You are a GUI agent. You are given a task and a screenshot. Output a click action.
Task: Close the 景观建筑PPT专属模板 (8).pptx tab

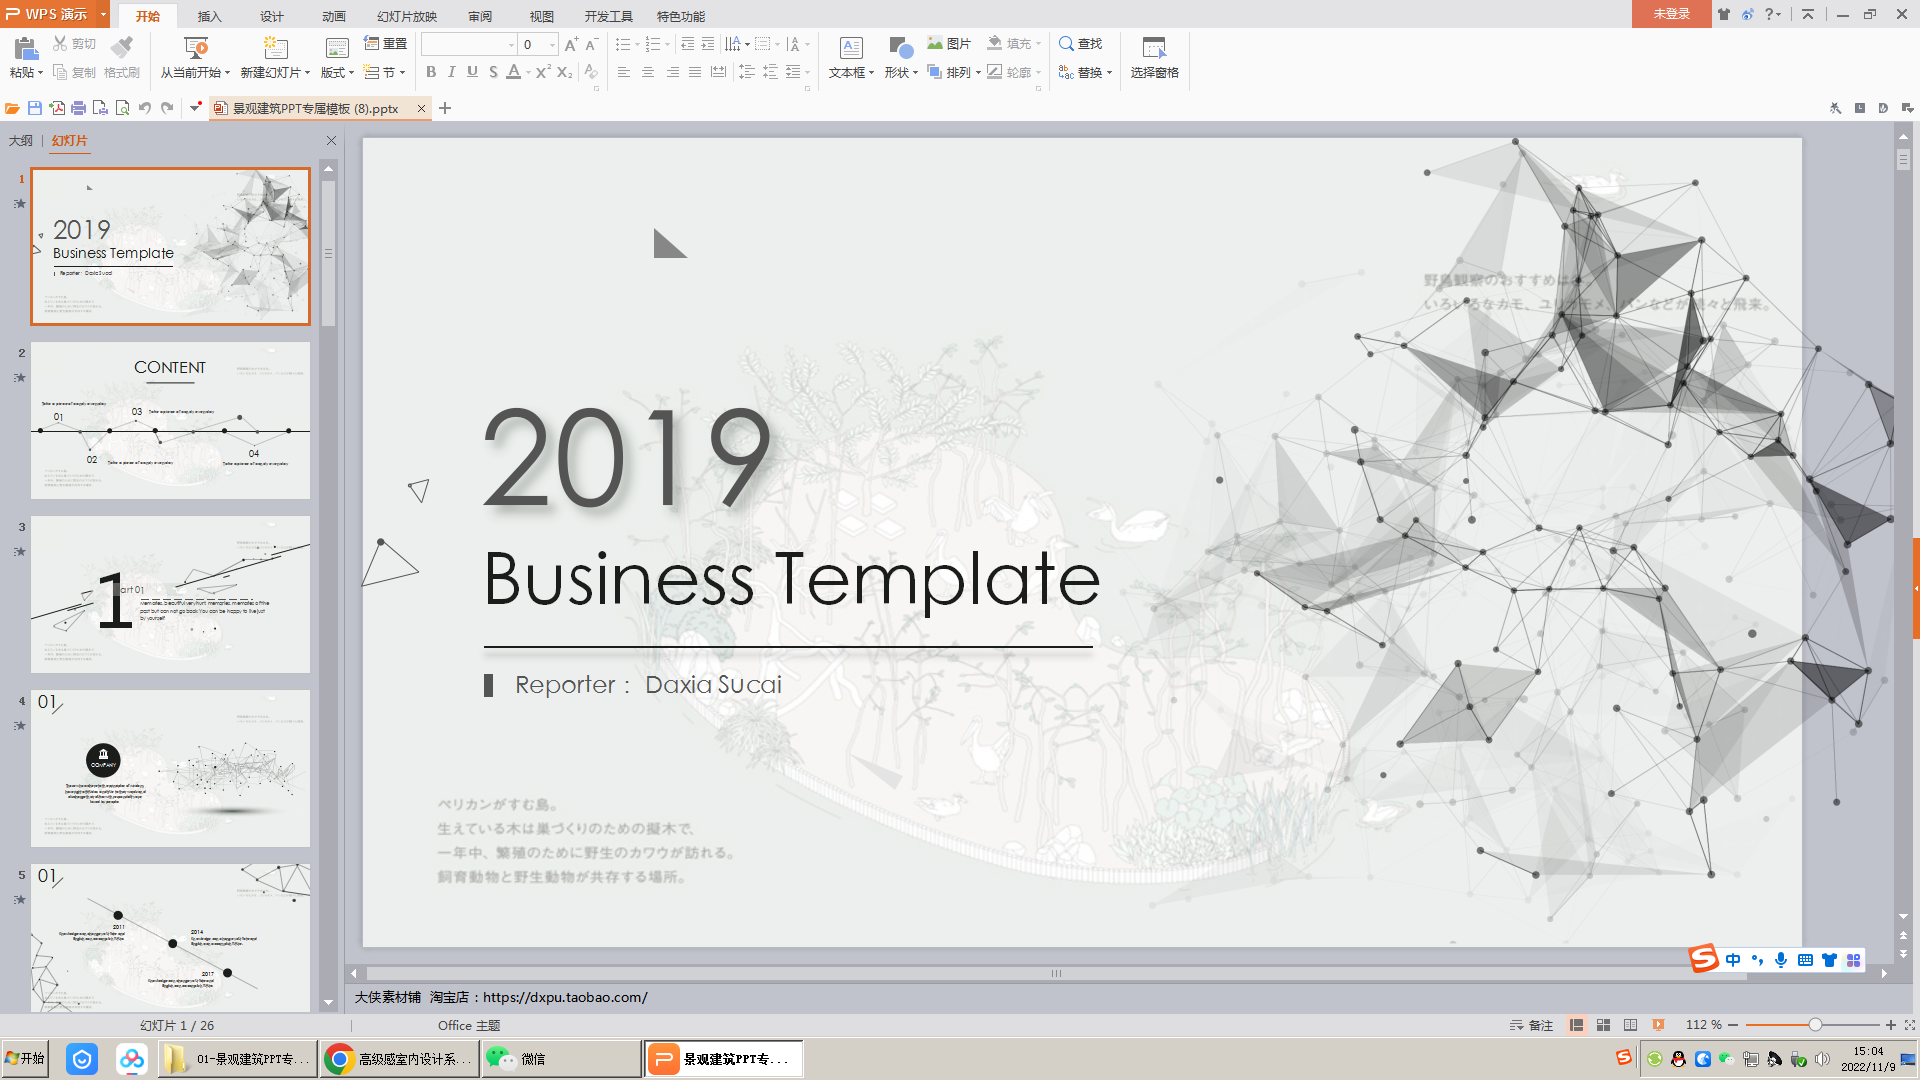[x=421, y=108]
